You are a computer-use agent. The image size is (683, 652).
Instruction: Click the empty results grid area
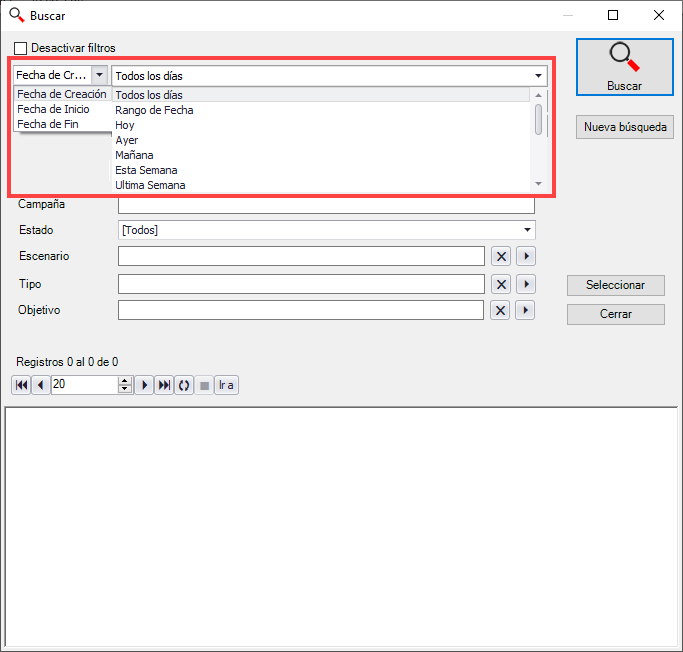pos(341,527)
